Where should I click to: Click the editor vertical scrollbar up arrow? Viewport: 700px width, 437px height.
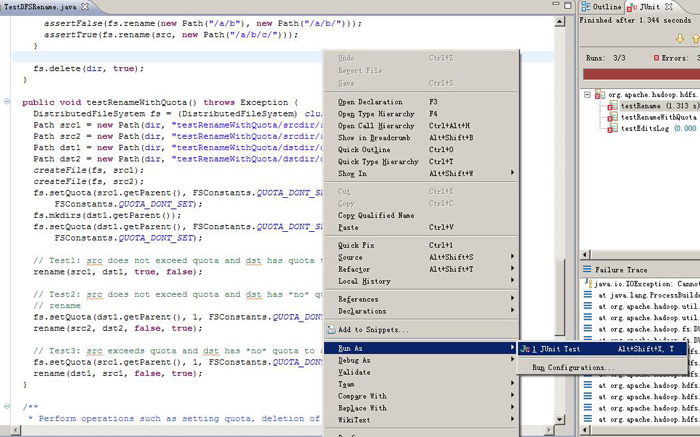tap(560, 21)
